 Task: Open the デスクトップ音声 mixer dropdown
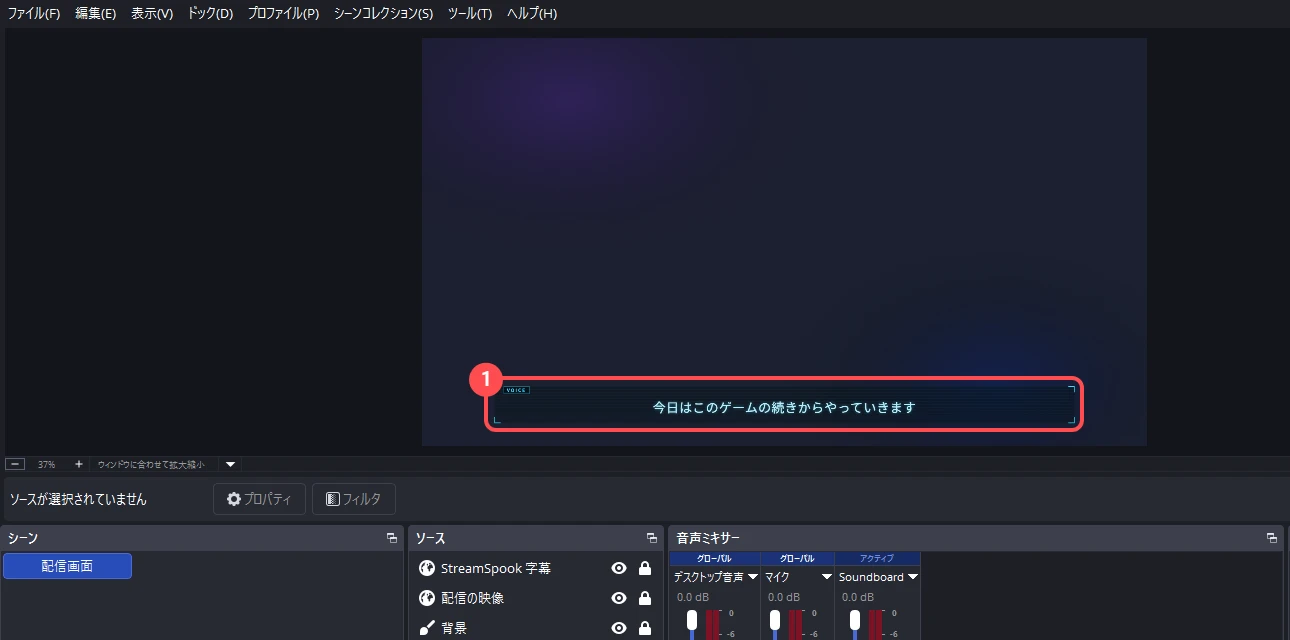(752, 577)
